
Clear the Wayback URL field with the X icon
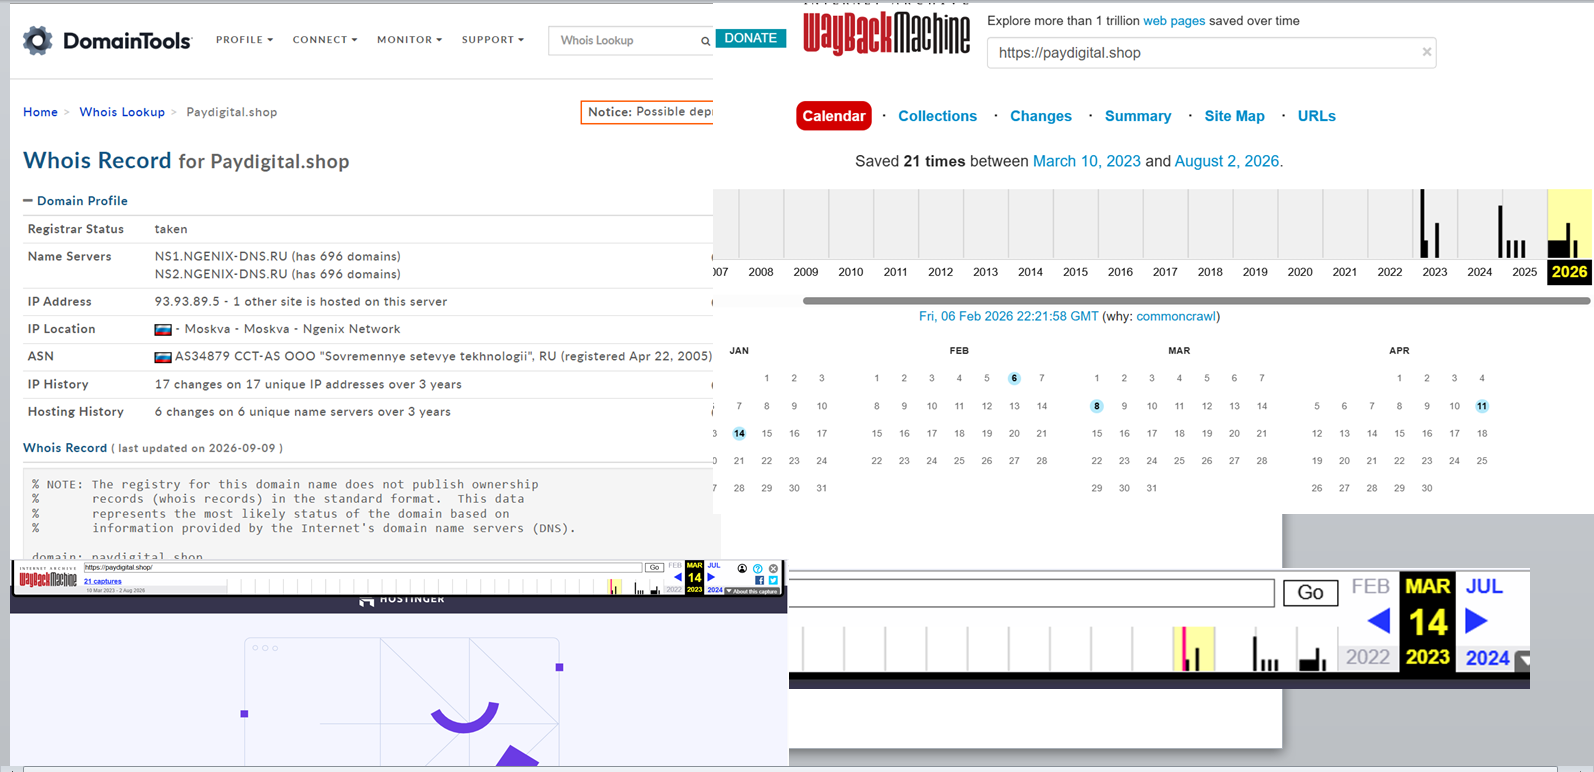tap(1427, 52)
